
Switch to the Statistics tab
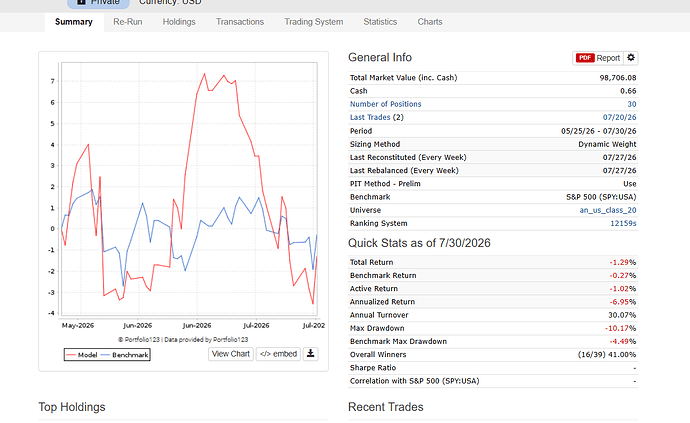tap(380, 22)
